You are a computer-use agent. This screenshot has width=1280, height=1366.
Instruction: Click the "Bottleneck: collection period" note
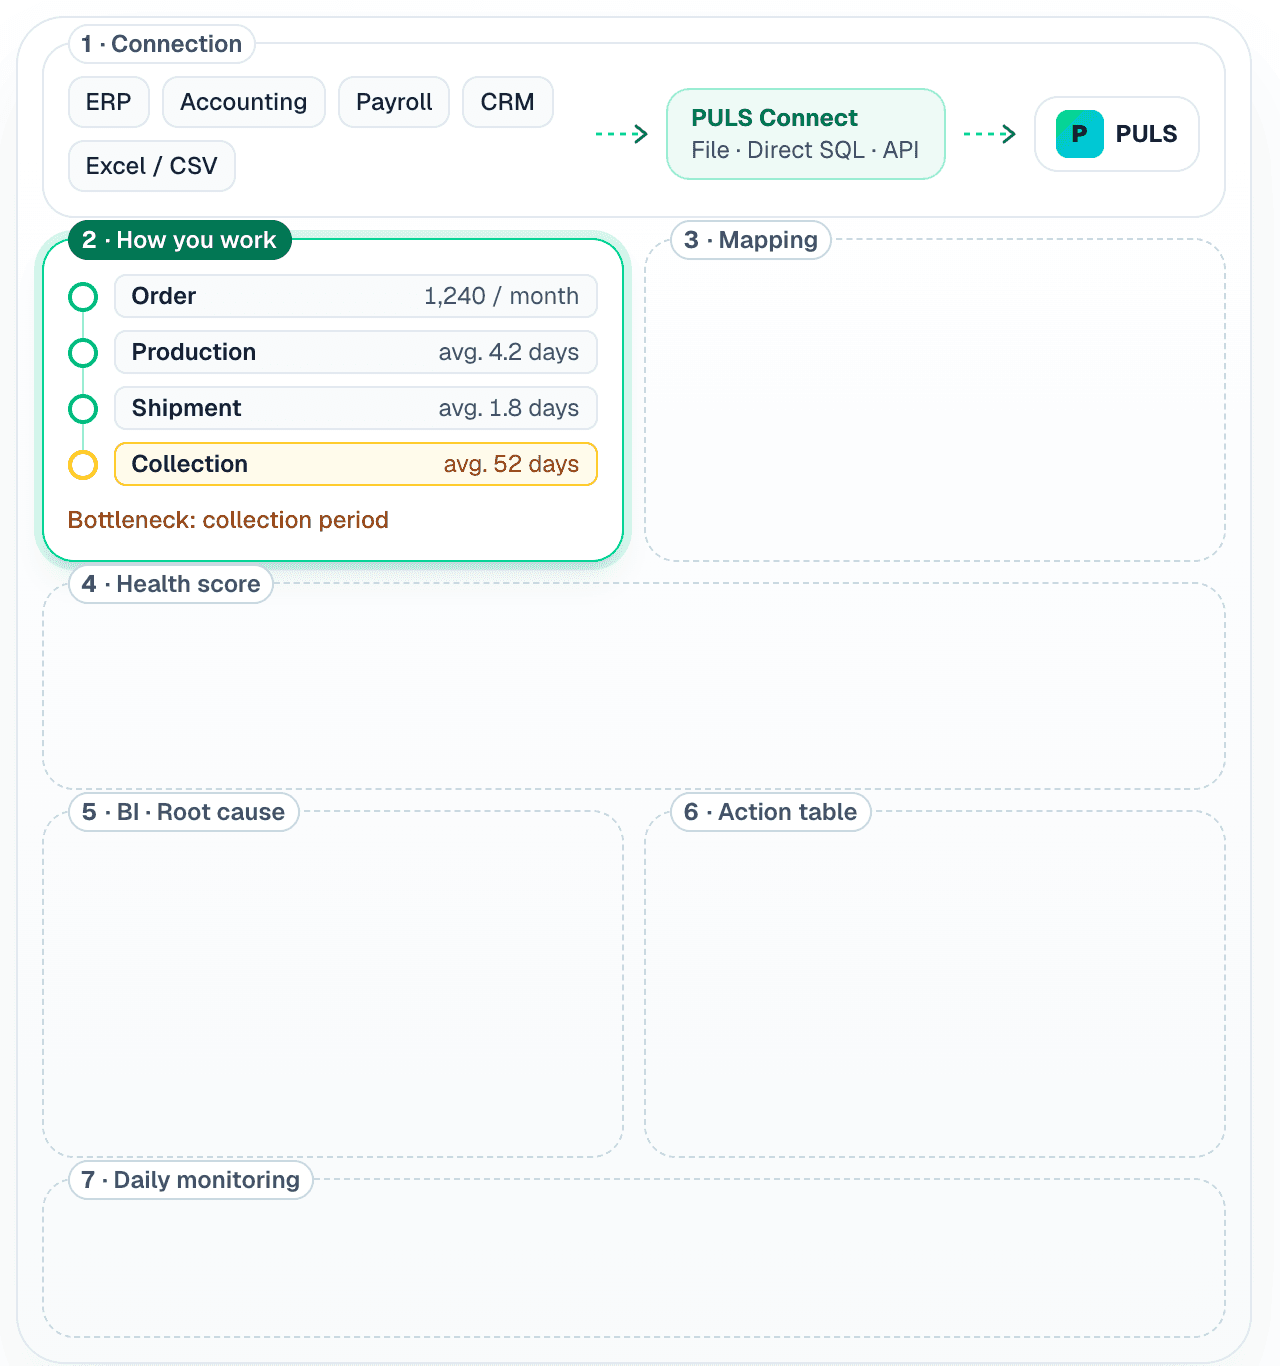228,520
